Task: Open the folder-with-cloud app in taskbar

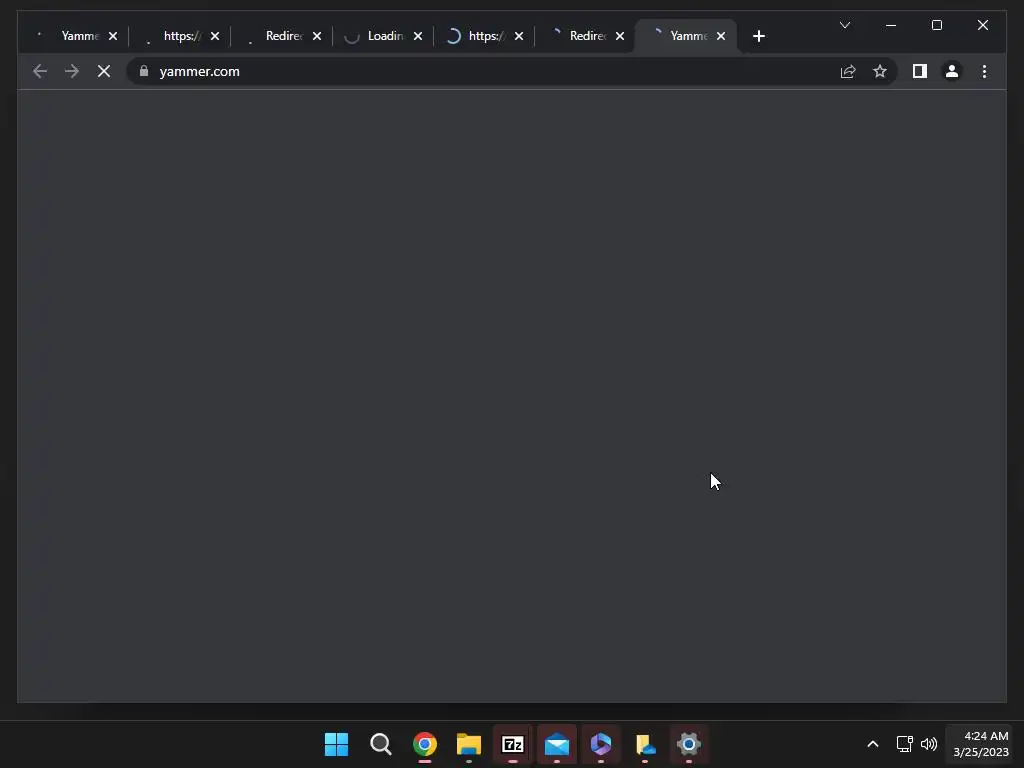Action: (x=645, y=744)
